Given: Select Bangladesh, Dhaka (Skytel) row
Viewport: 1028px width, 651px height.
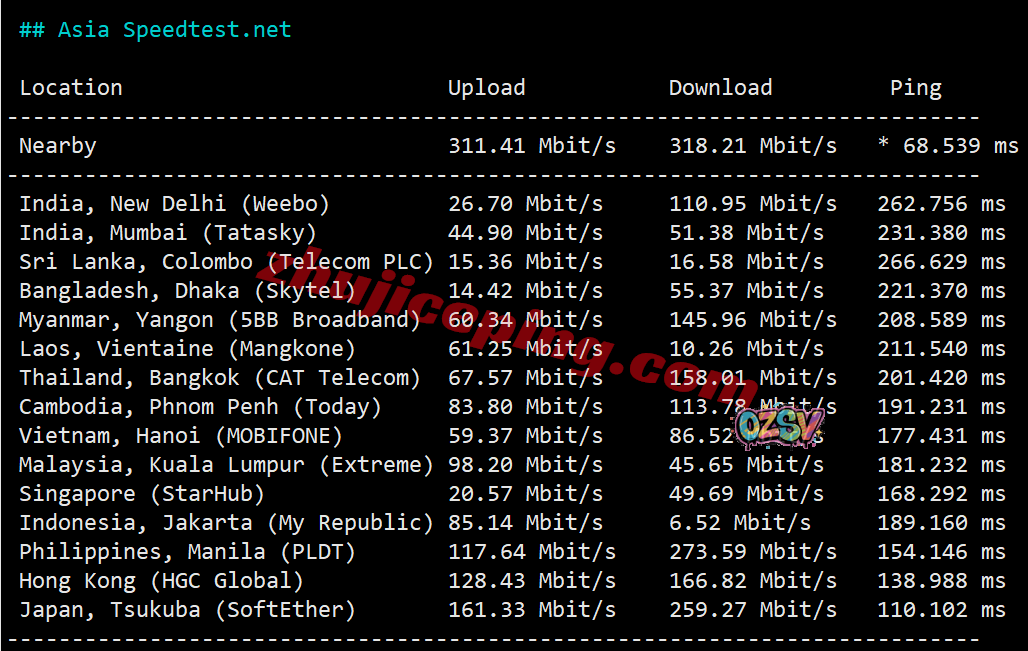Looking at the screenshot, I should [x=187, y=291].
